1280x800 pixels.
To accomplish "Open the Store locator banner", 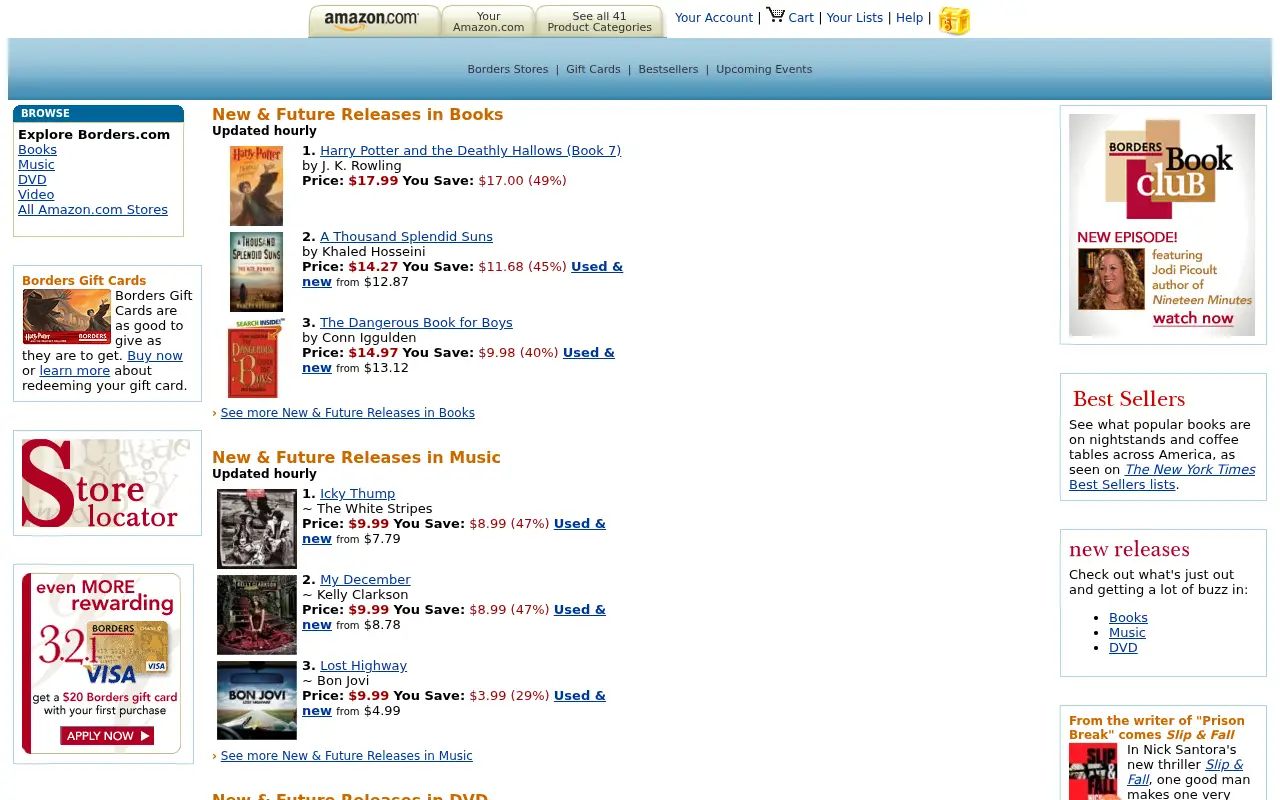I will [106, 483].
